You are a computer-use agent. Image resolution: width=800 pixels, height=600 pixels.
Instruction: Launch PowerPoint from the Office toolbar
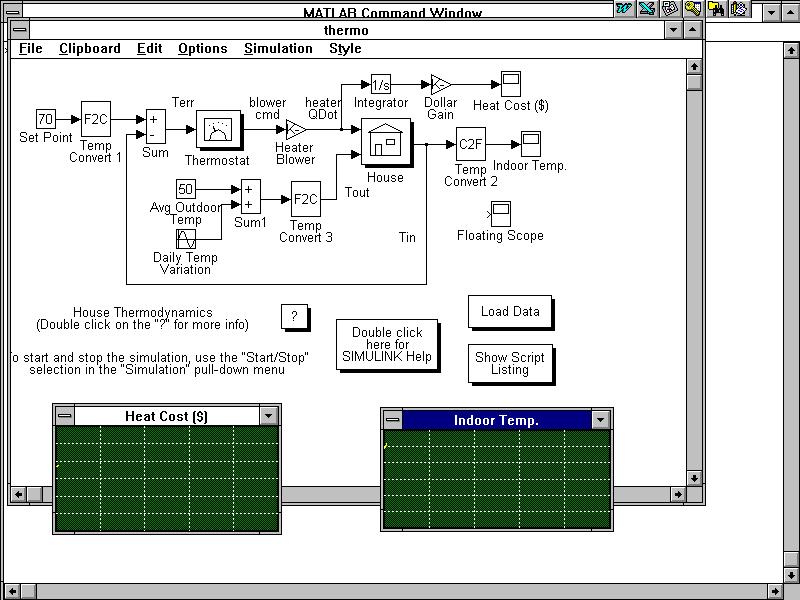(x=670, y=8)
